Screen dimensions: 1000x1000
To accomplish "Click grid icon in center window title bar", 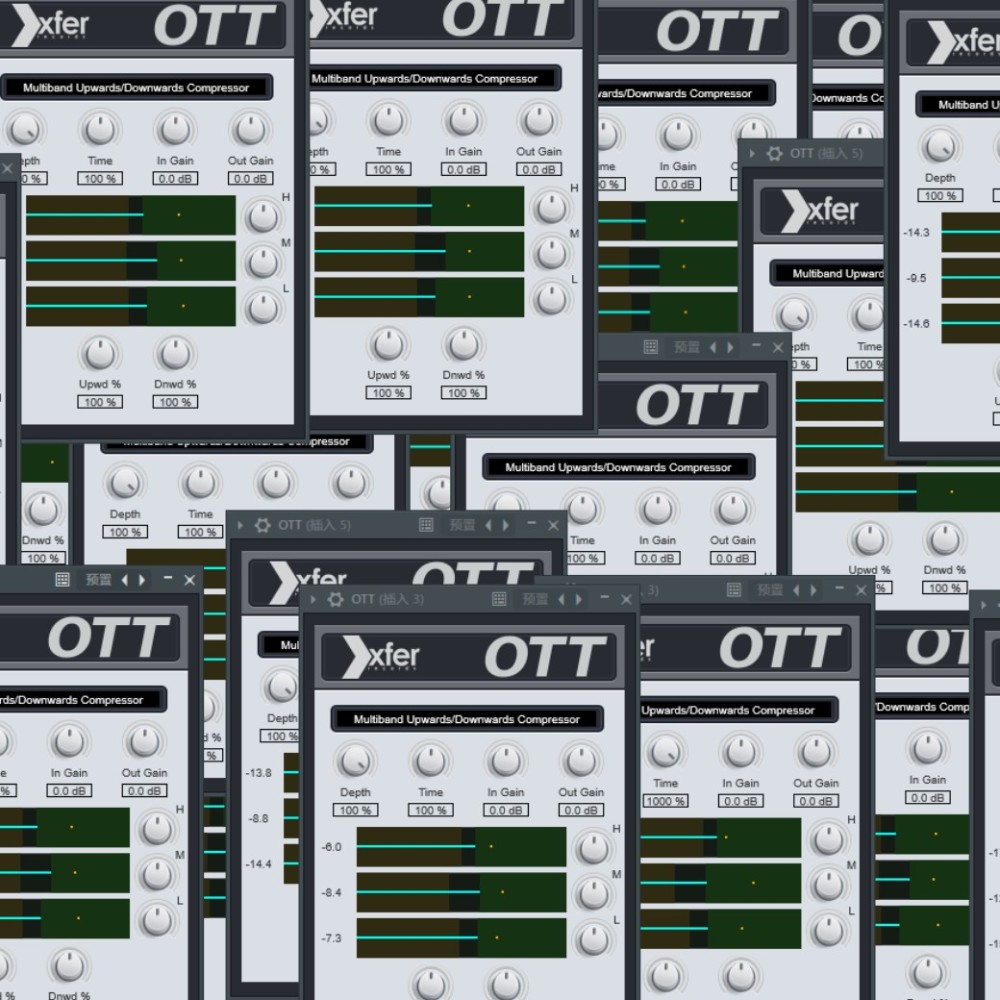I will (x=651, y=347).
